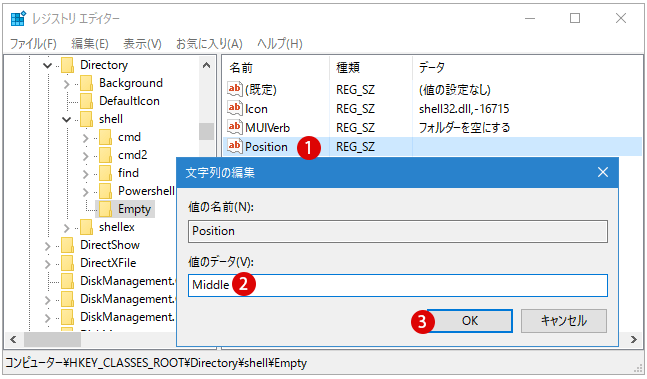The width and height of the screenshot is (647, 379).
Task: Open the 表示(V) menu
Action: 142,43
